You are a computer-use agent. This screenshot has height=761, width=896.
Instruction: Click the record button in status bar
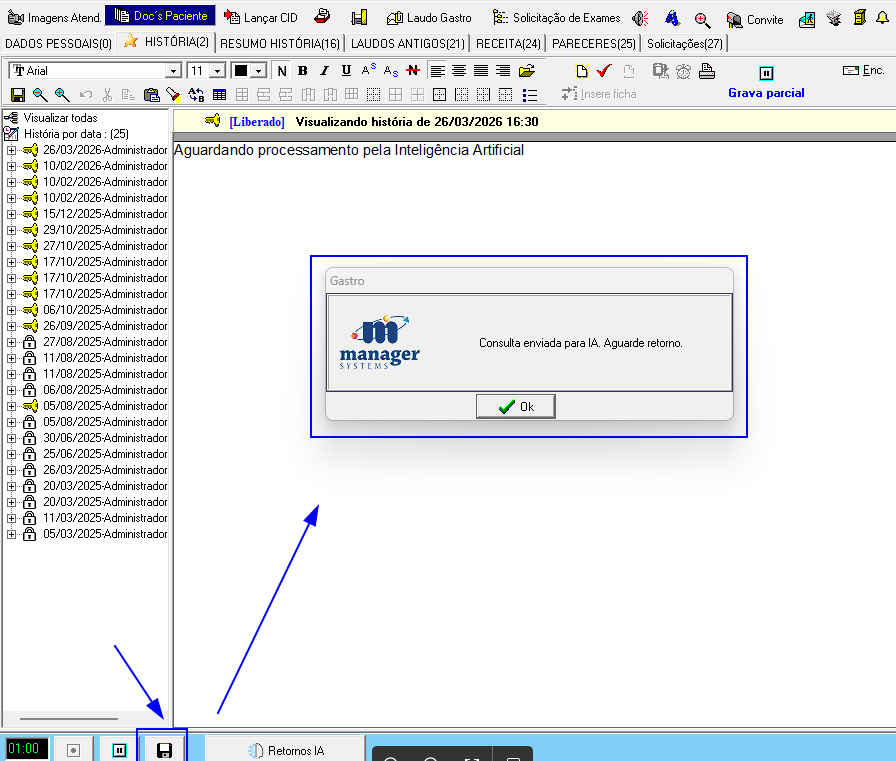pyautogui.click(x=73, y=750)
